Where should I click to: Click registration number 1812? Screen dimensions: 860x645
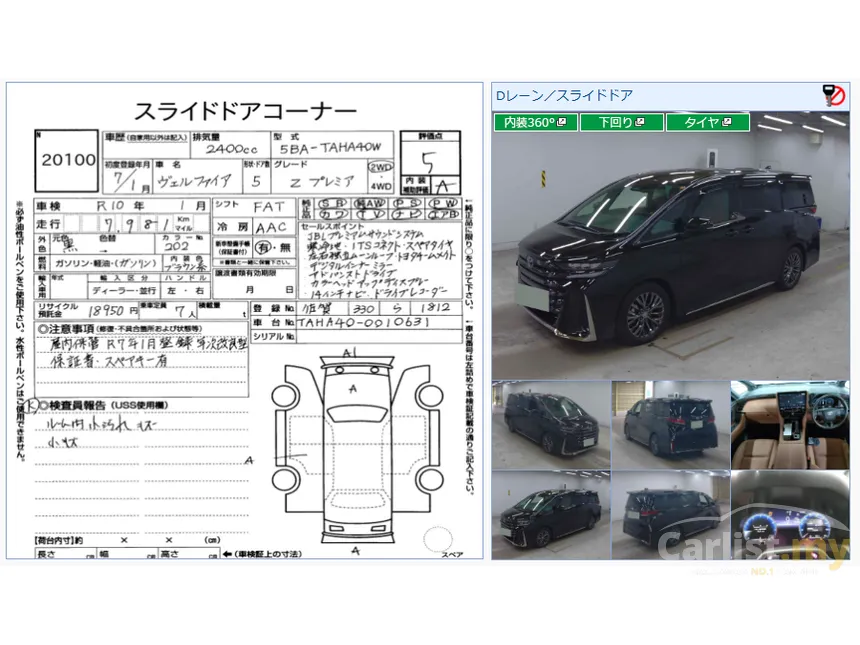pyautogui.click(x=435, y=308)
